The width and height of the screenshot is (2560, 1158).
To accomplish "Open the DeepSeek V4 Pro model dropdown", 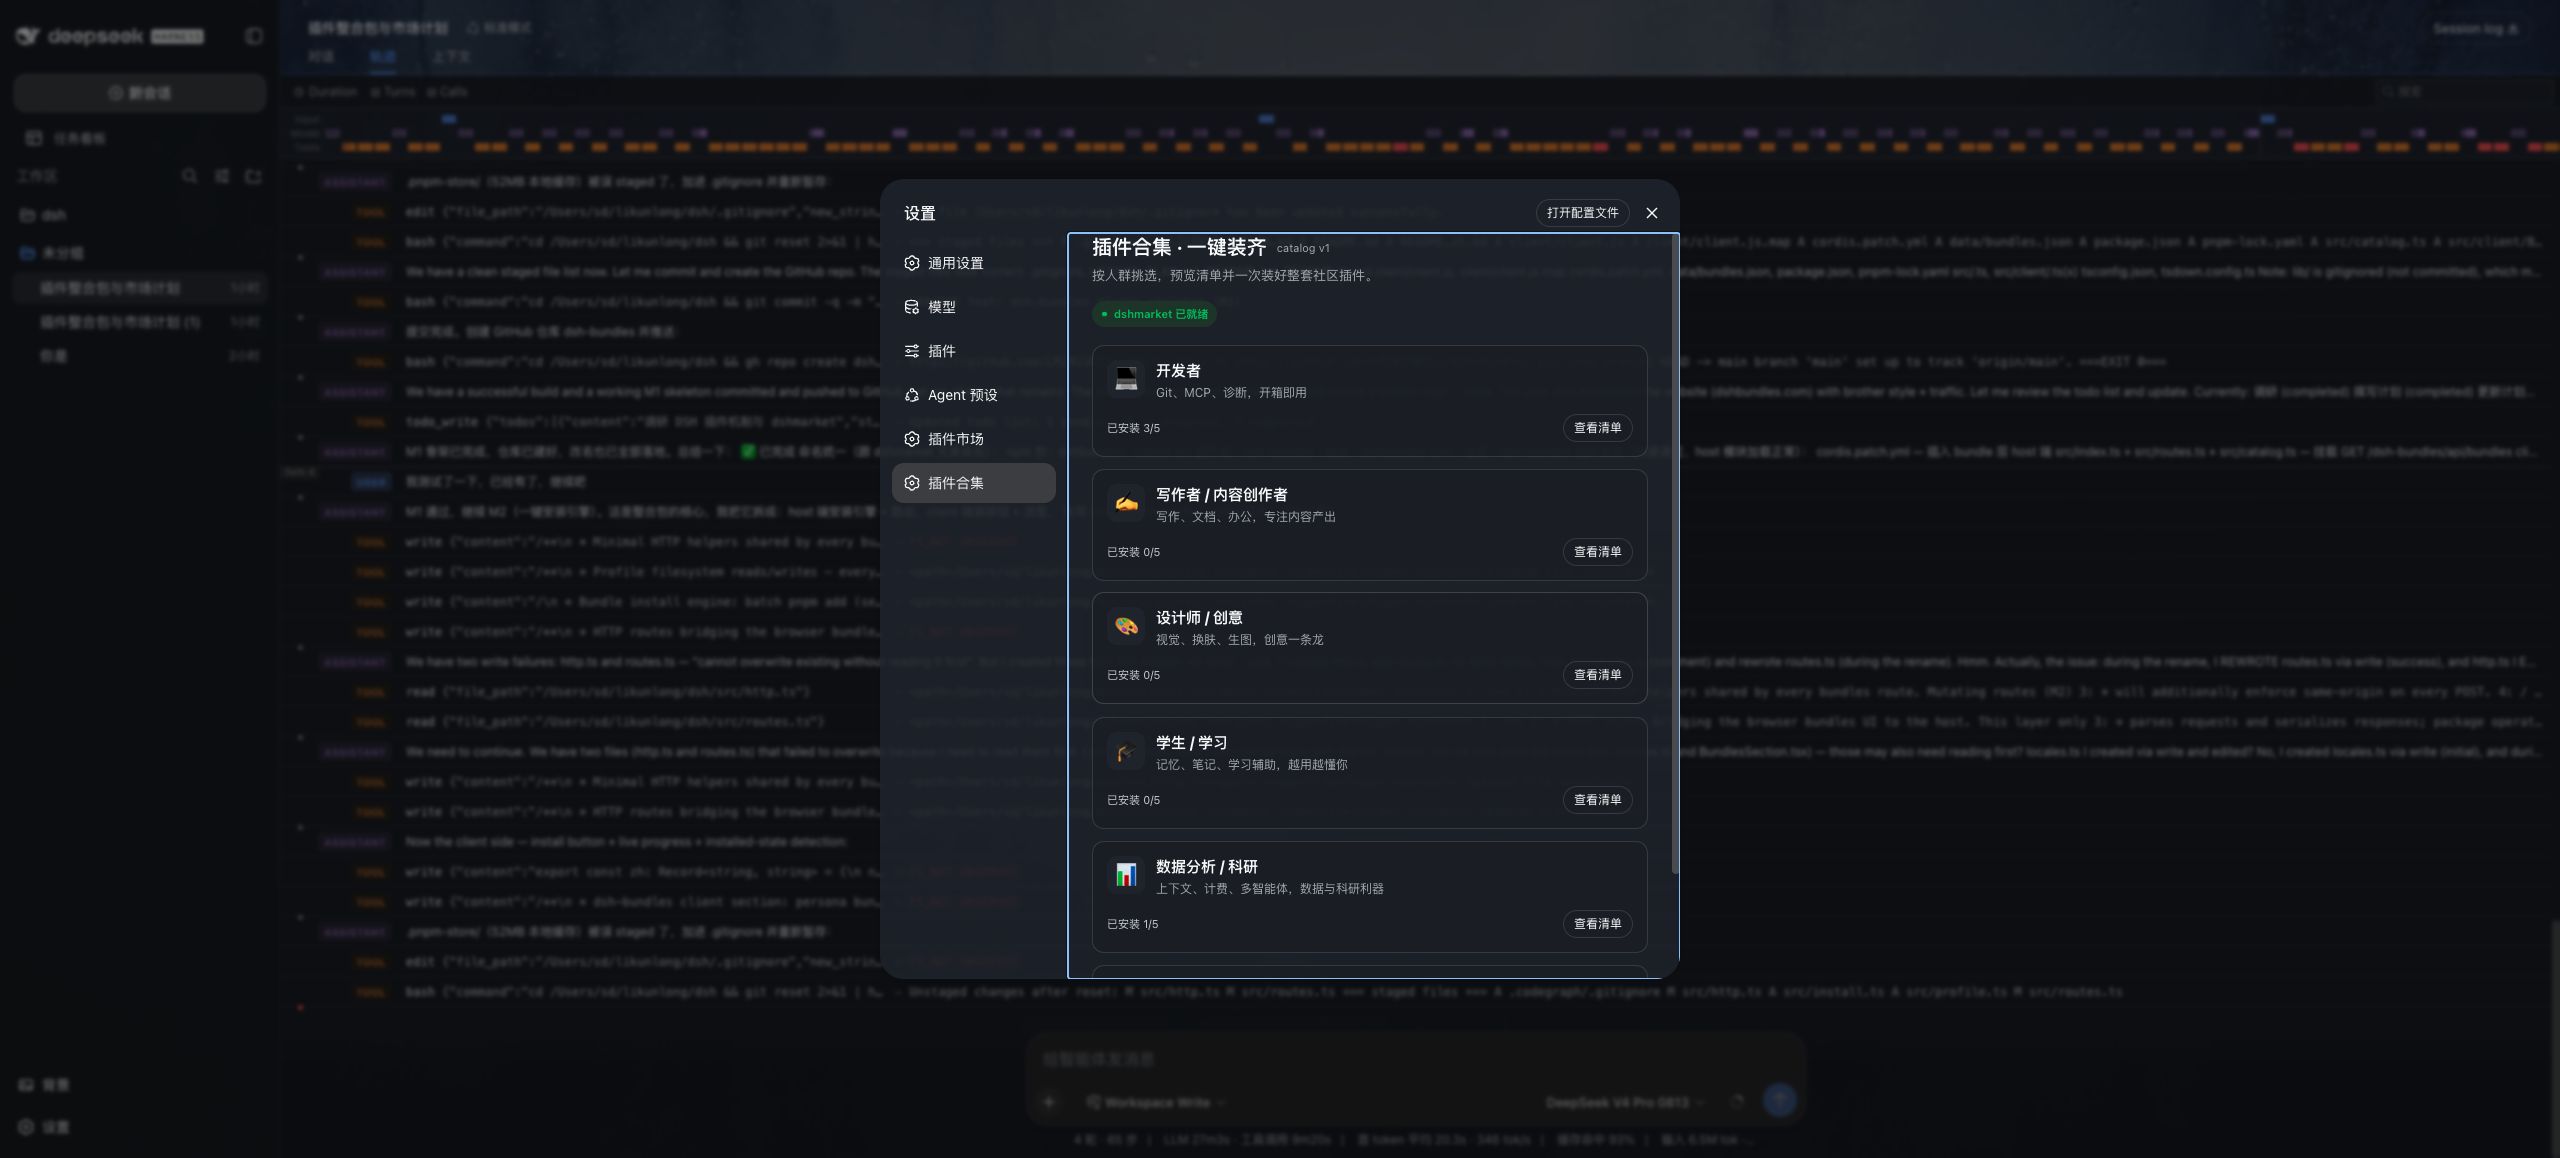I will coord(1625,1102).
